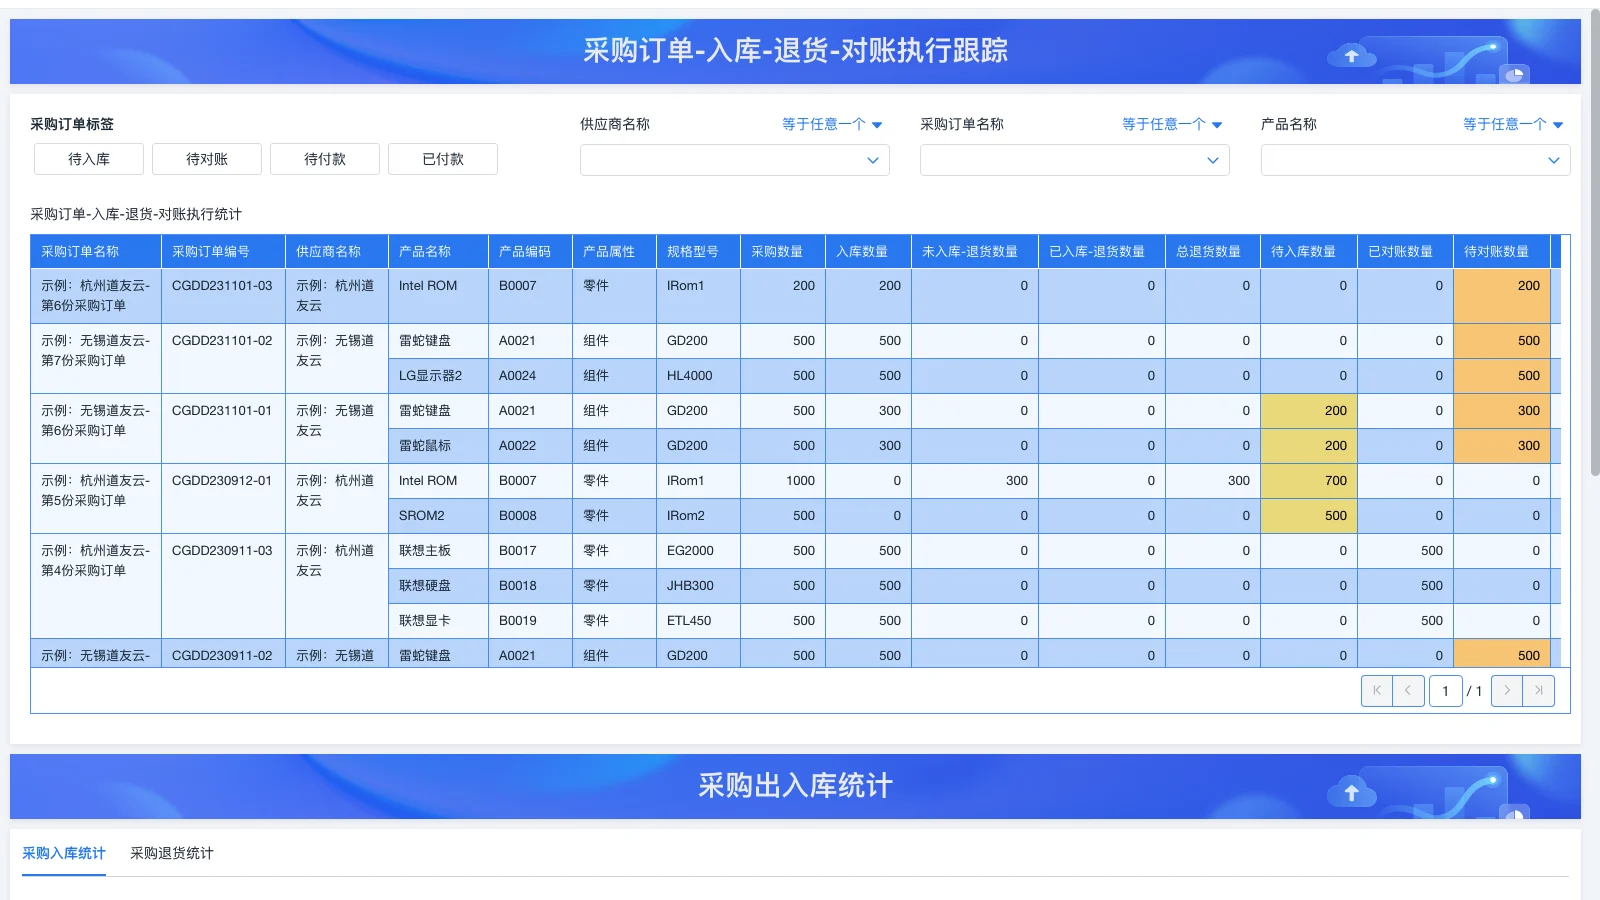Click the previous page arrow
Viewport: 1600px width, 900px height.
[1408, 690]
